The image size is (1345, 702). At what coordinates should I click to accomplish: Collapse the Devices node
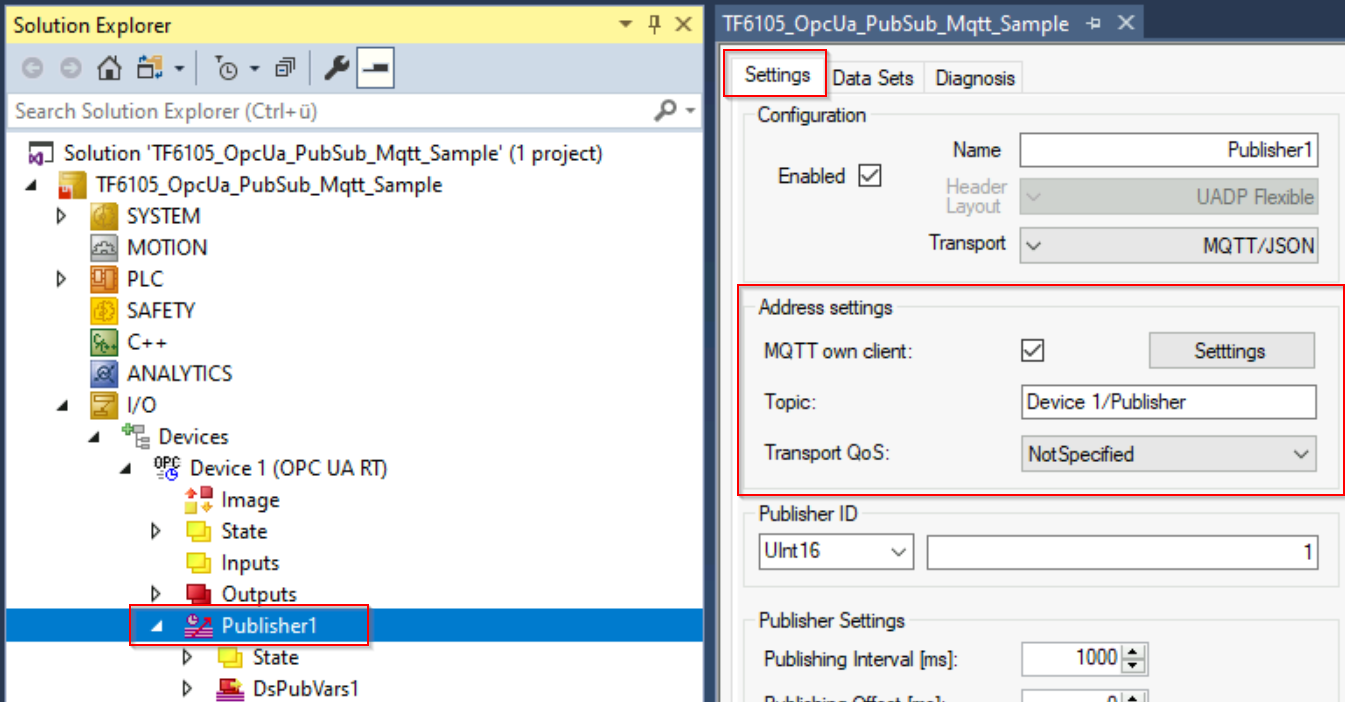click(x=94, y=437)
